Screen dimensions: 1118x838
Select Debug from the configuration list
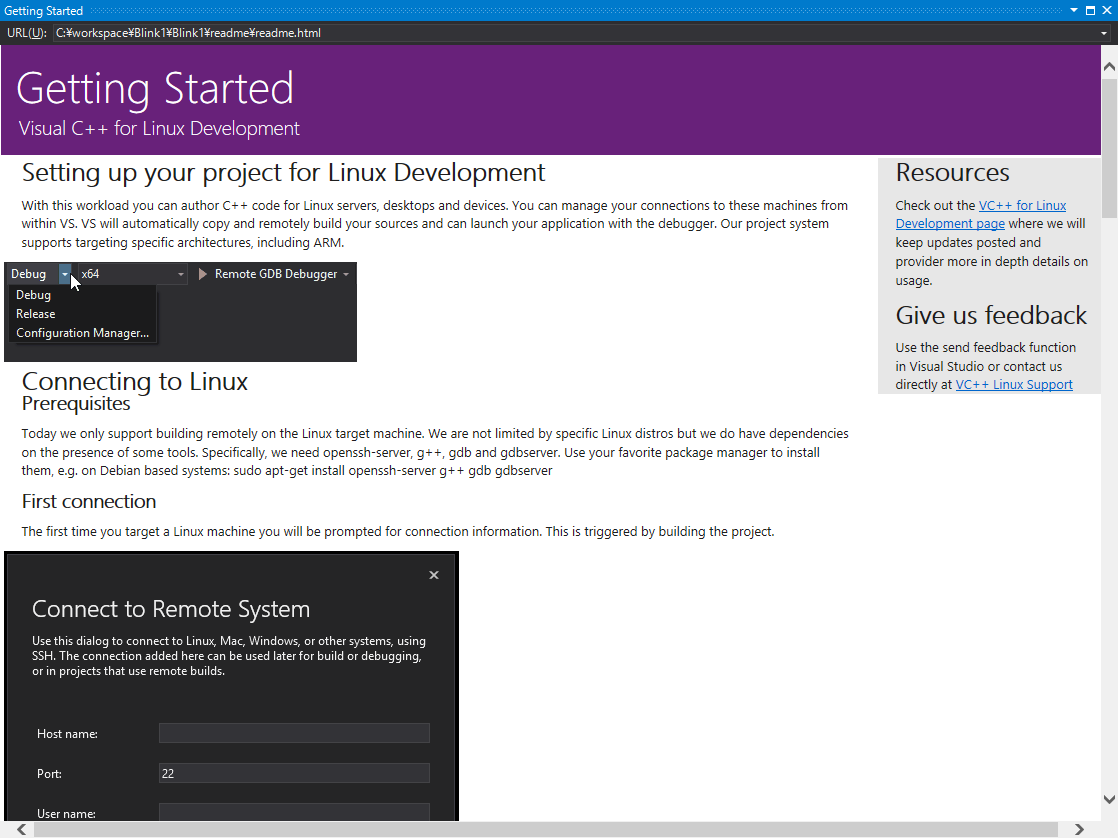click(34, 295)
